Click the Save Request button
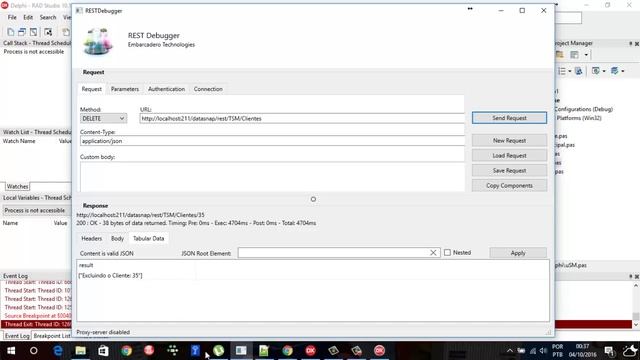 509,171
